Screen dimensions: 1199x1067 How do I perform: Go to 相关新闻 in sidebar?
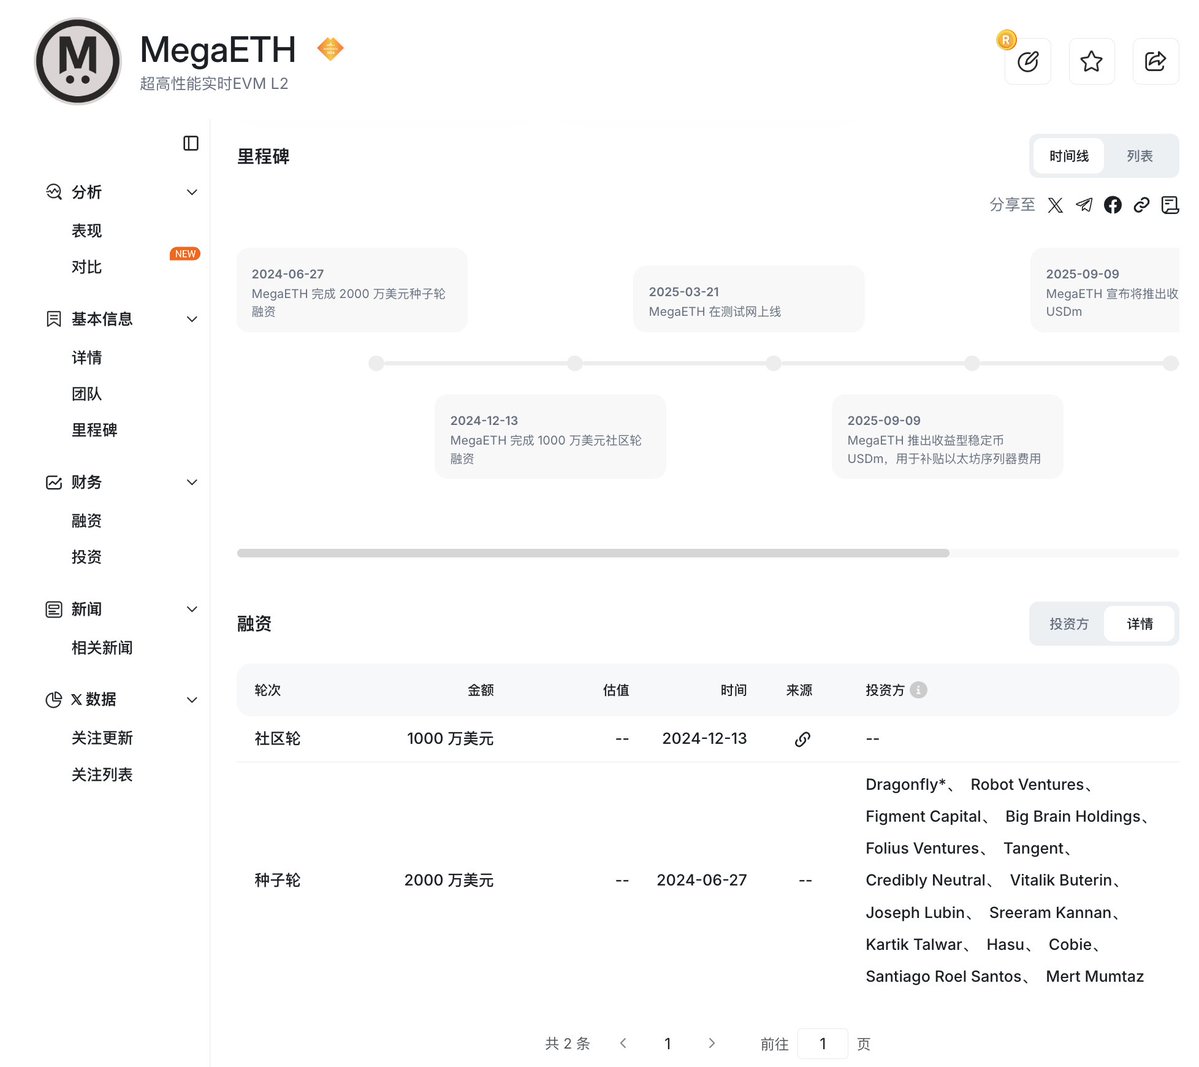(102, 648)
